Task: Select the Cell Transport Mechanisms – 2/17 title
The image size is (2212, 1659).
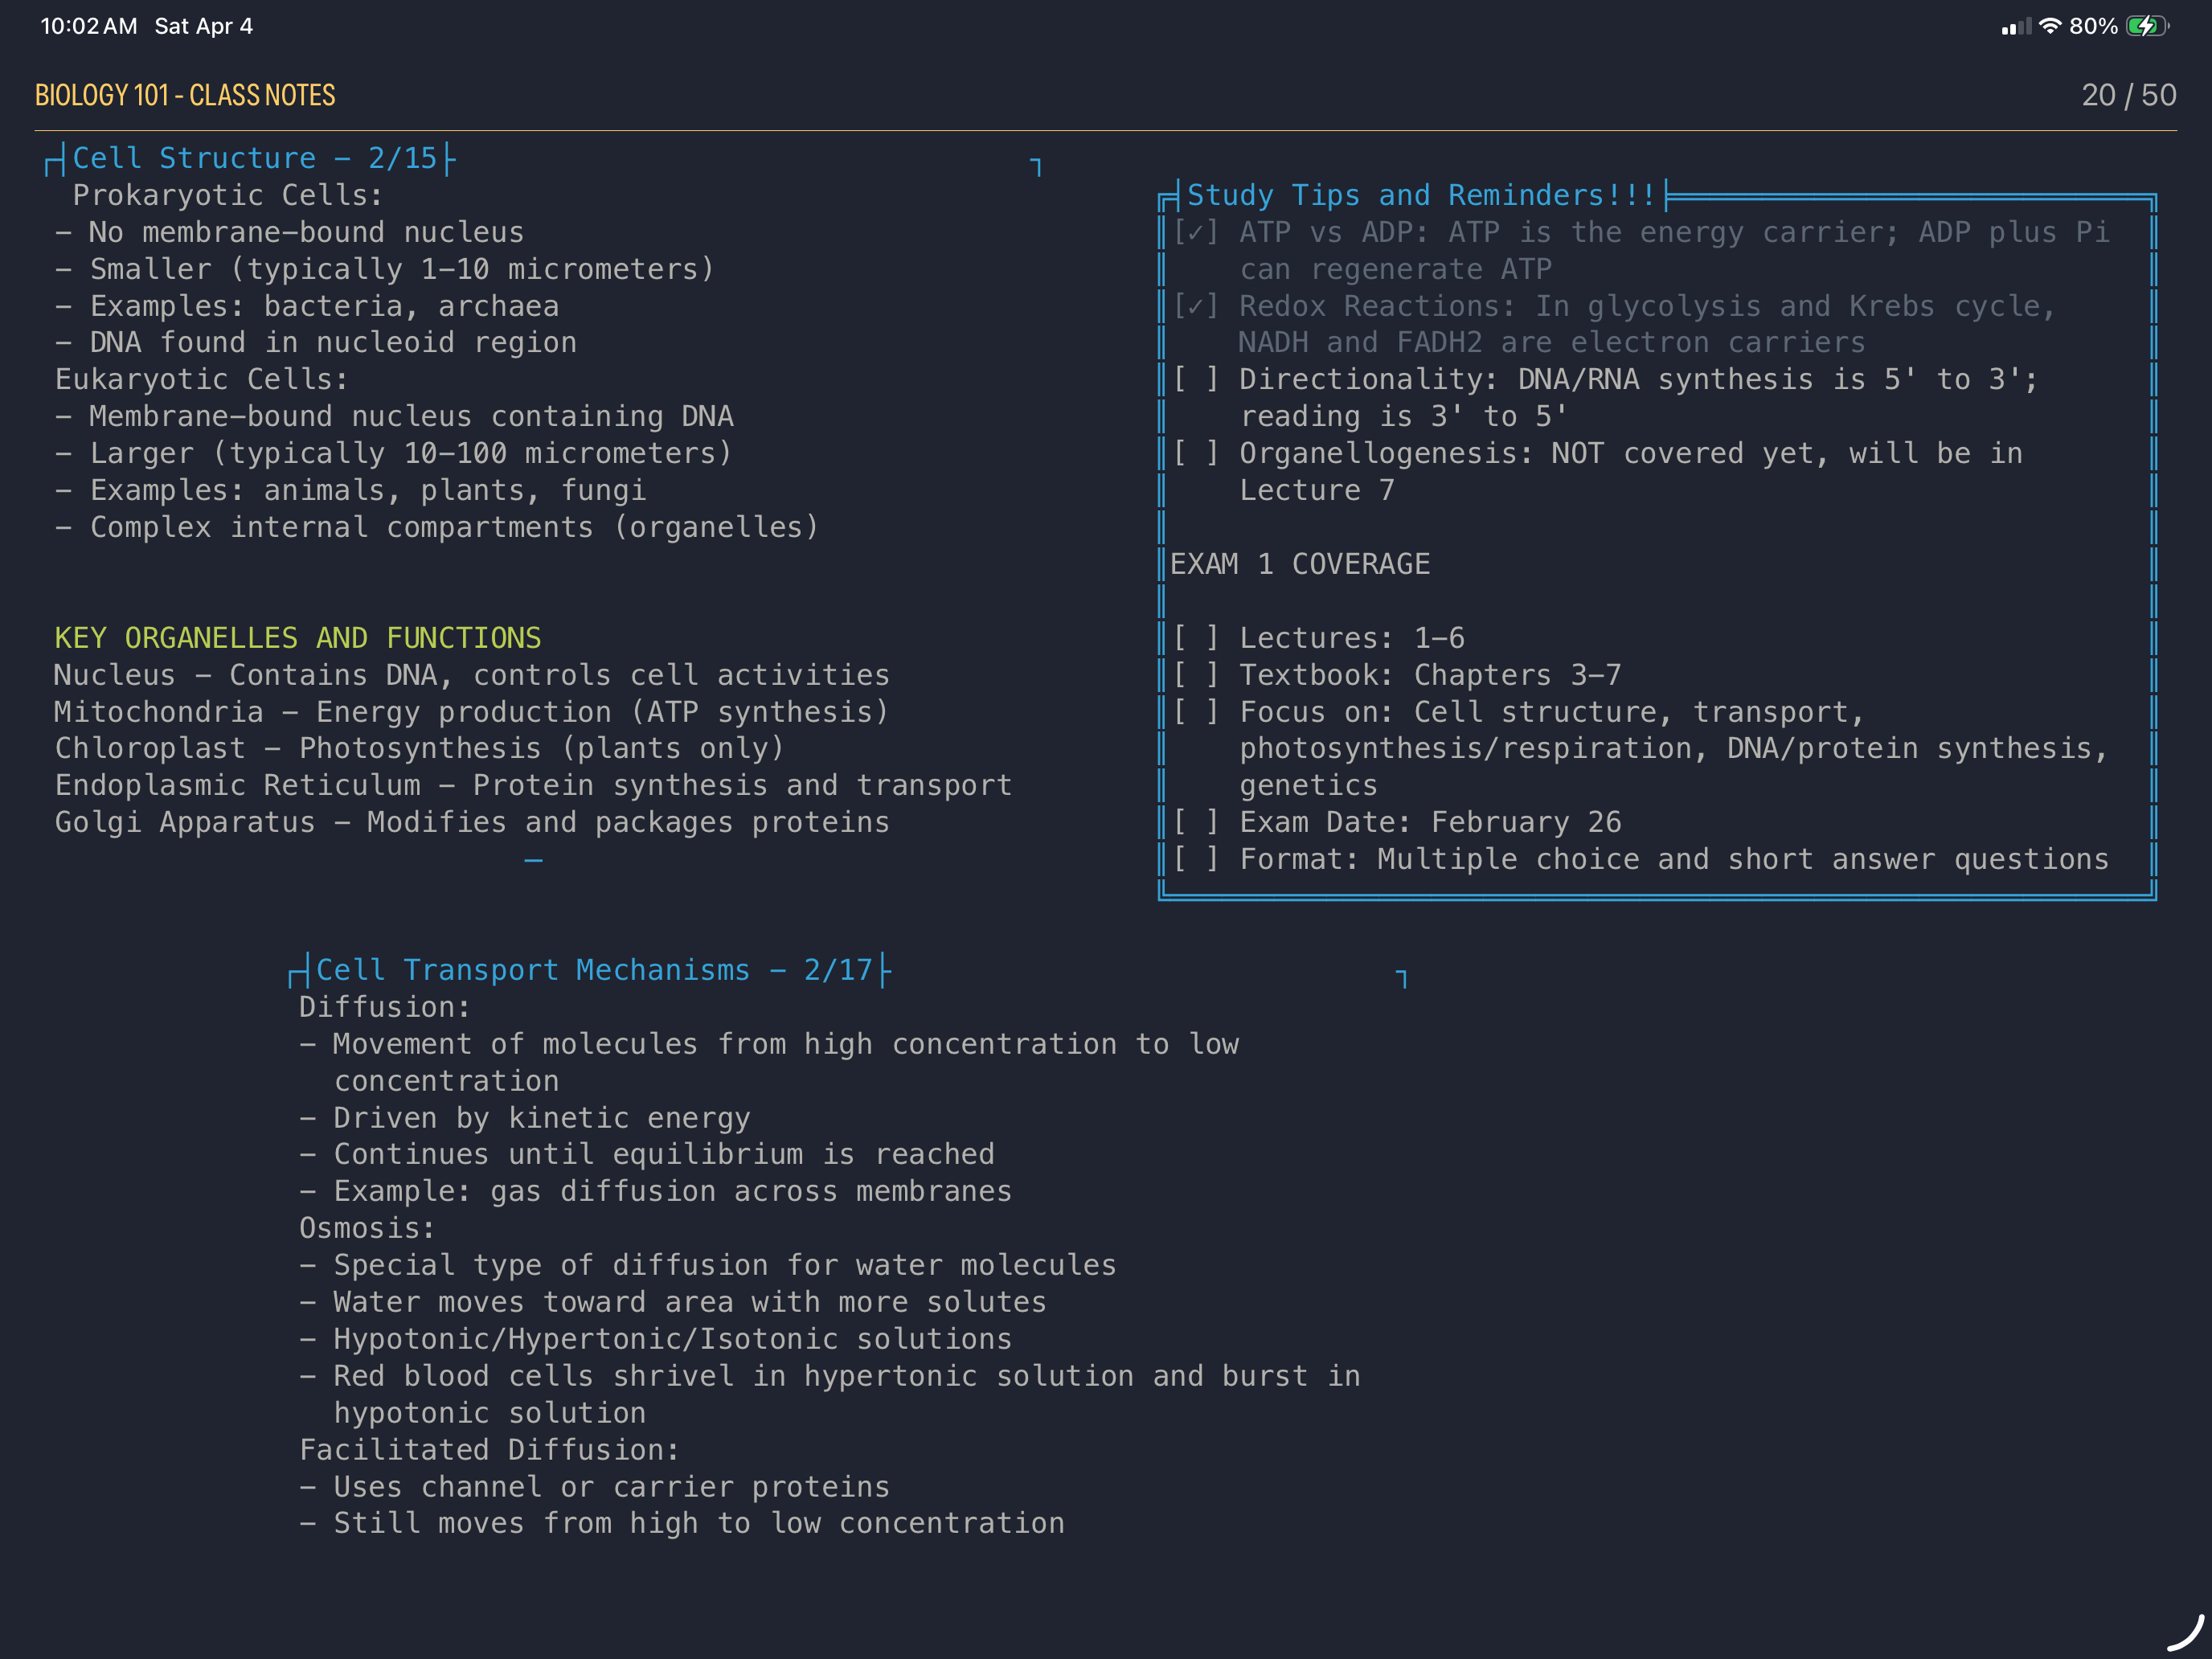Action: [x=594, y=970]
